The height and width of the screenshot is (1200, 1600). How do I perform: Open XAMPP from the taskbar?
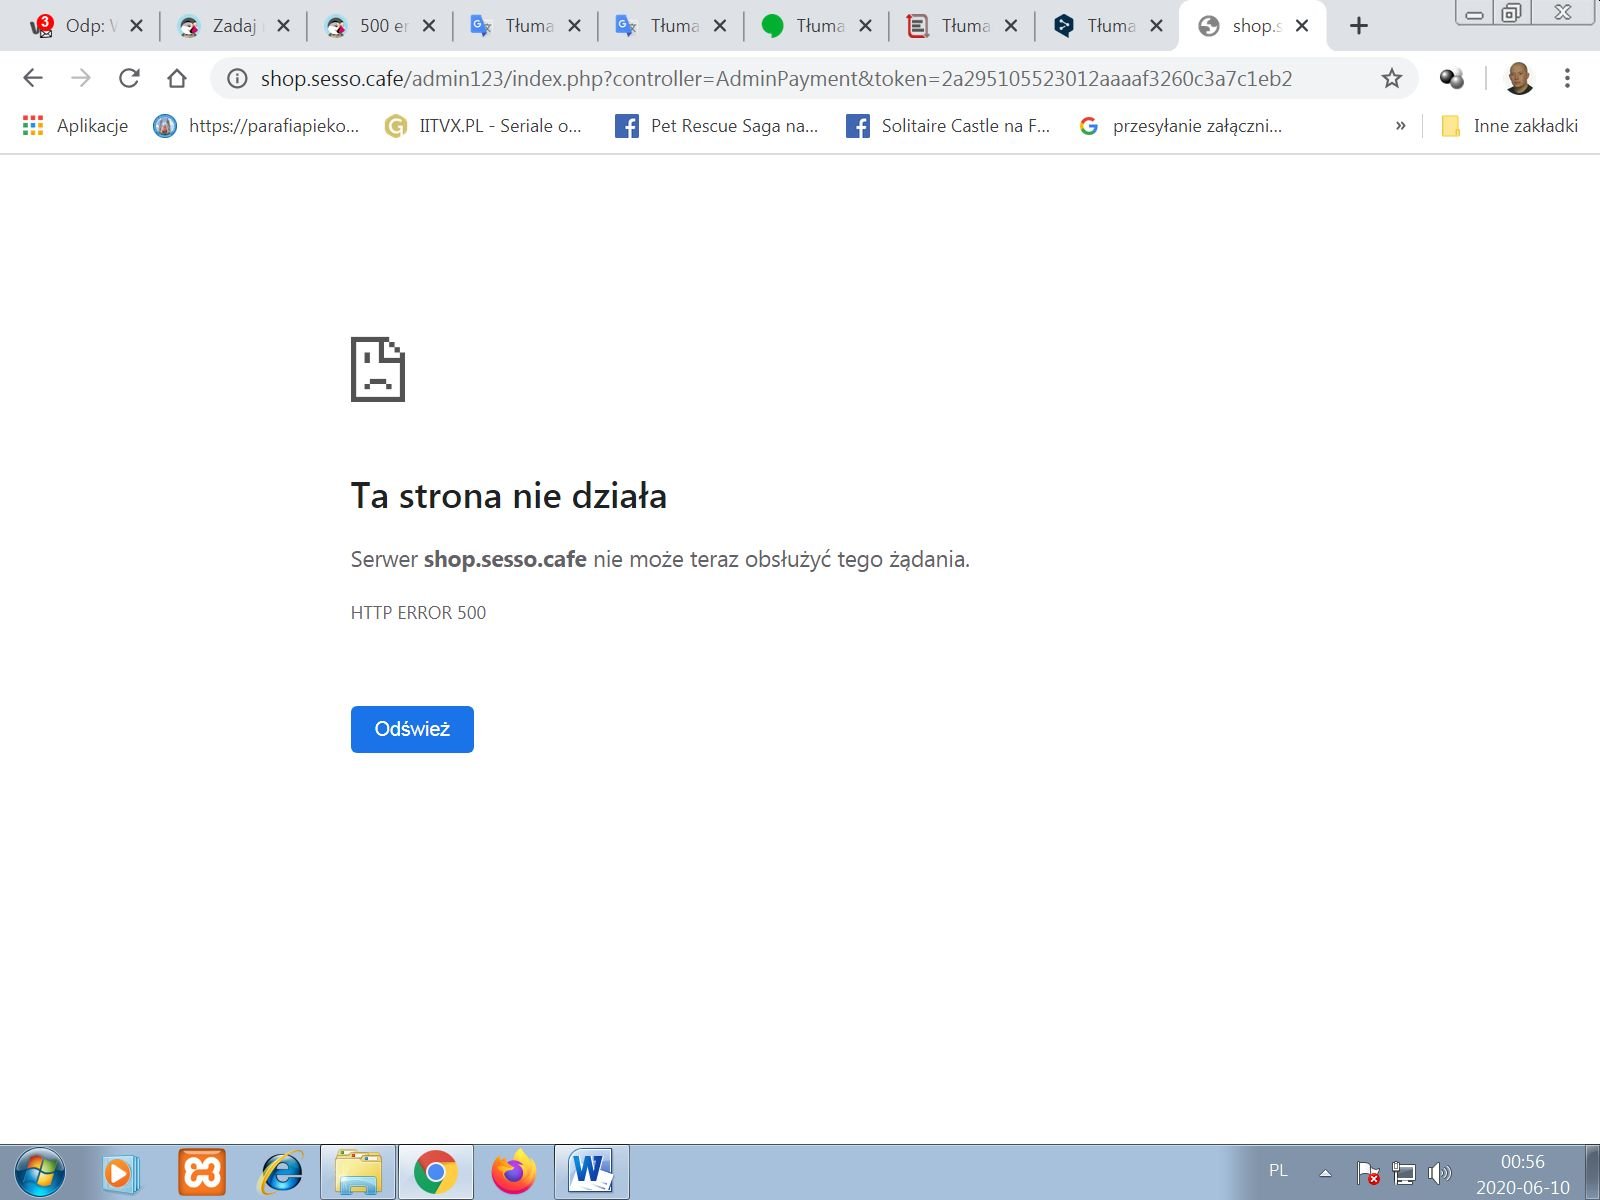coord(201,1172)
